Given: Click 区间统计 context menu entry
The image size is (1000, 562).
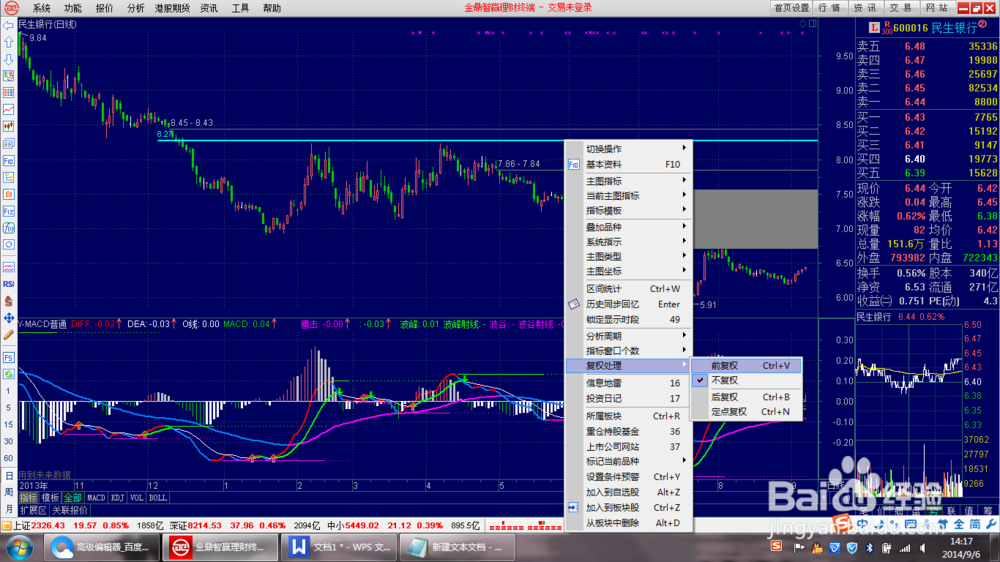Looking at the screenshot, I should pos(628,289).
